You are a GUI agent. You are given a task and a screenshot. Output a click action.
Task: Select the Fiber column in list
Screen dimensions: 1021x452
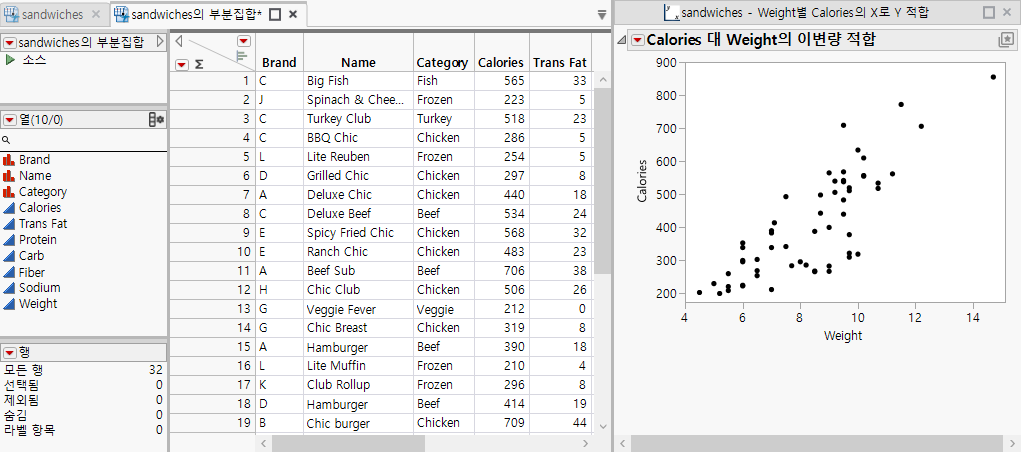click(x=32, y=272)
